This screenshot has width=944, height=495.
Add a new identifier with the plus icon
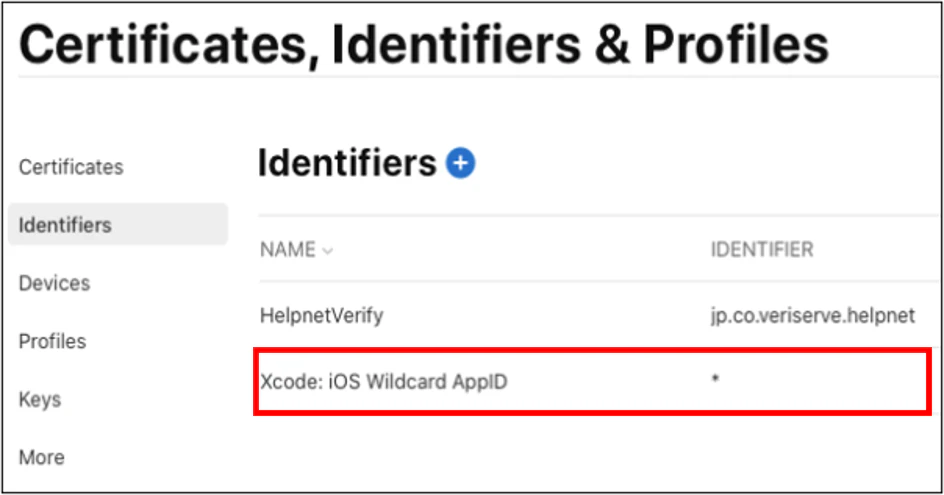pyautogui.click(x=461, y=163)
